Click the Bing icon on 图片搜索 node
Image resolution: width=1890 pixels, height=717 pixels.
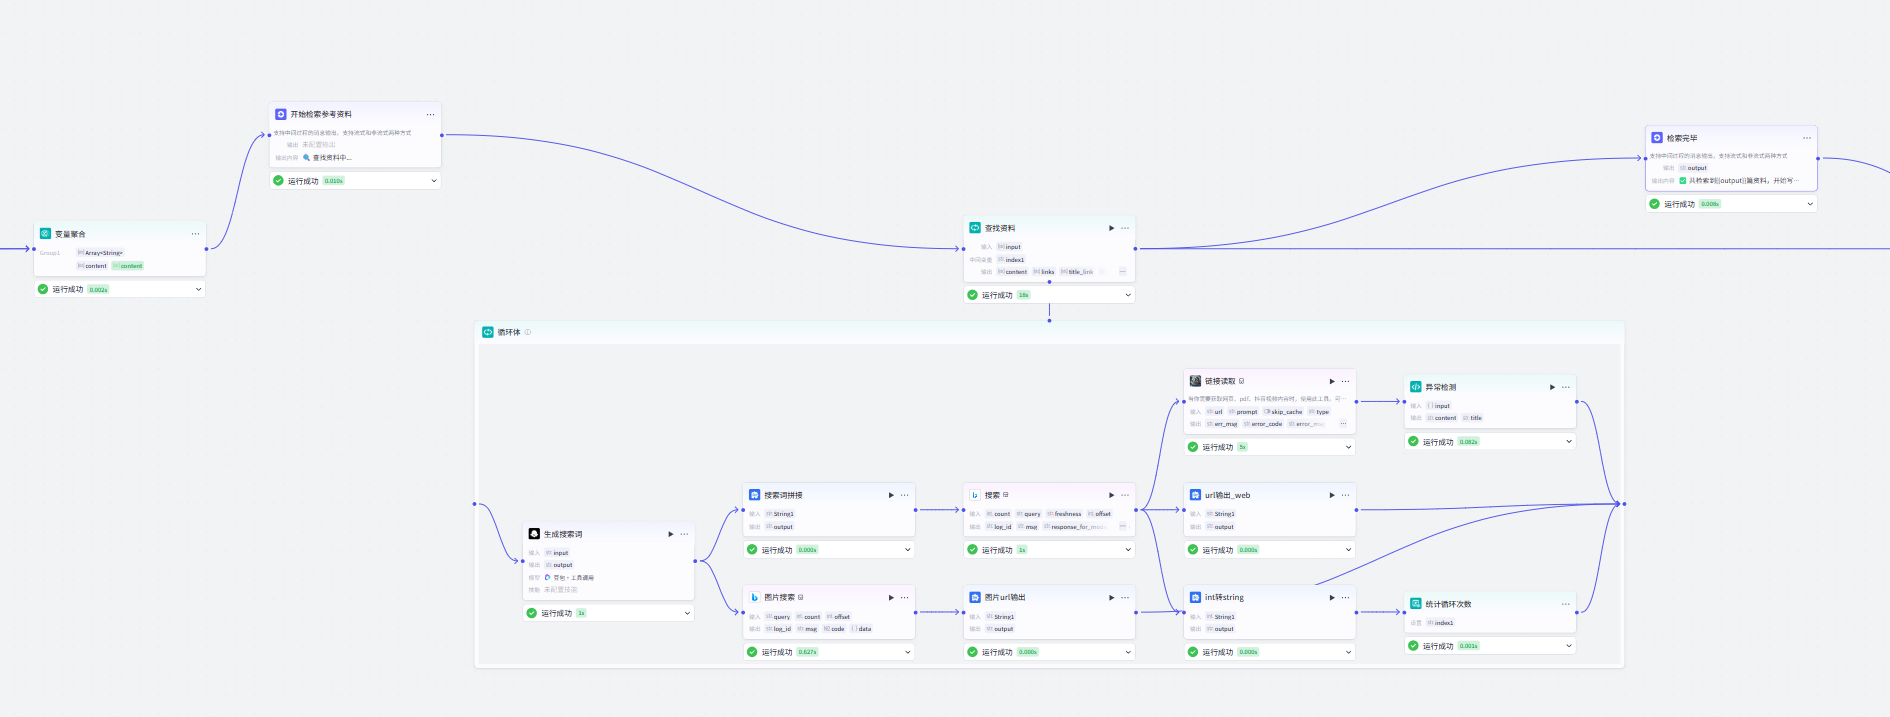coord(755,597)
